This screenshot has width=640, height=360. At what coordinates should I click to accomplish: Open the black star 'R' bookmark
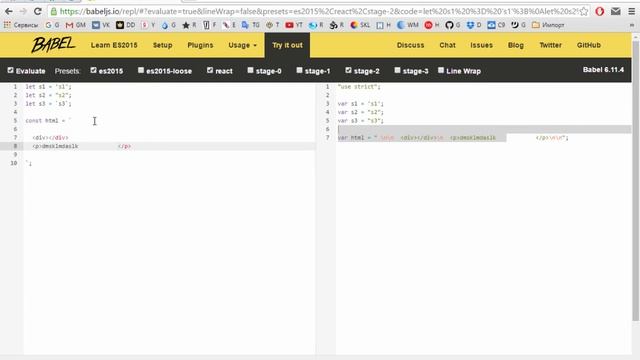click(189, 25)
